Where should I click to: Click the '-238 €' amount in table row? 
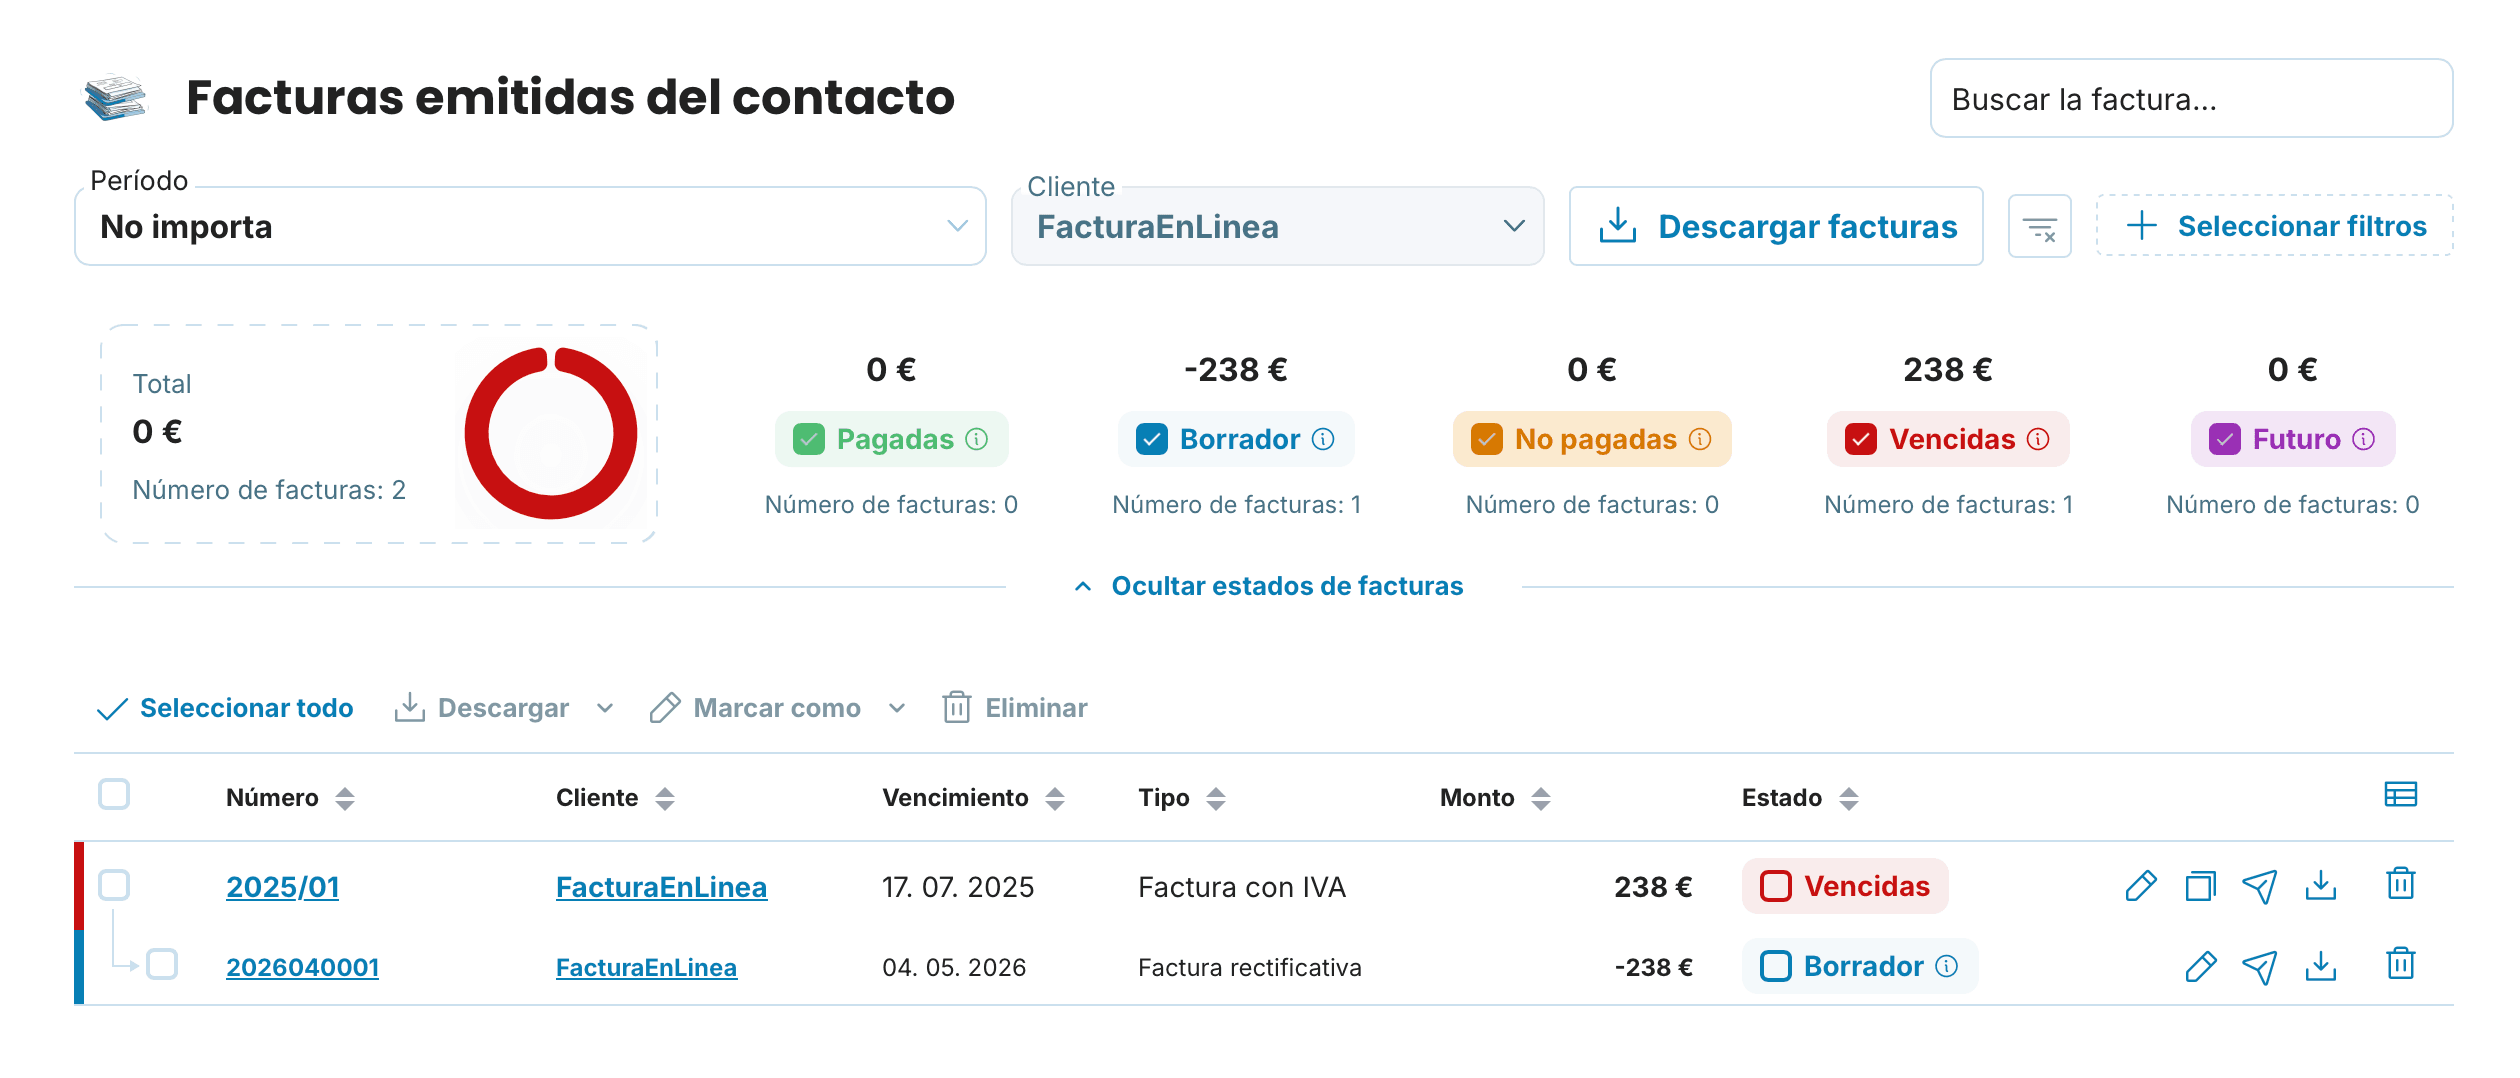pyautogui.click(x=1653, y=967)
